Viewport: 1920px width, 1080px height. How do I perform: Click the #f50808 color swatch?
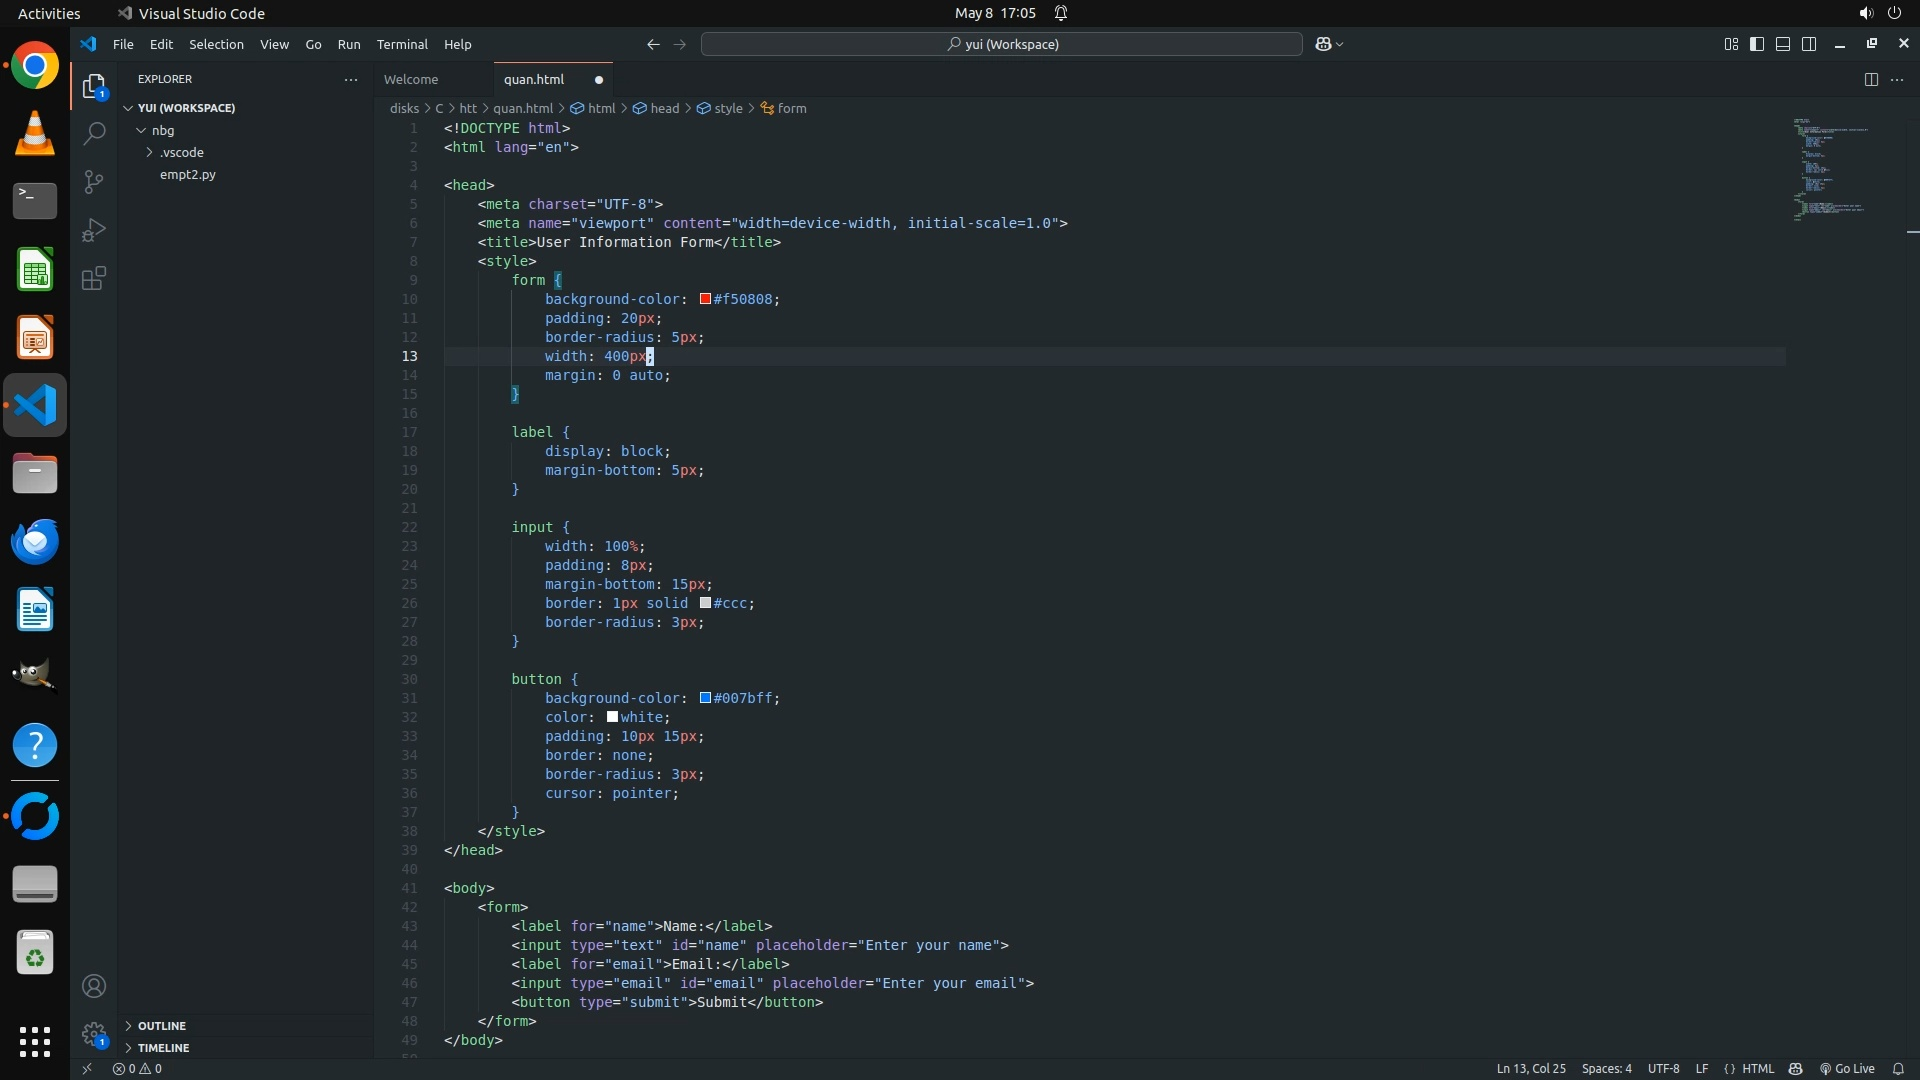pyautogui.click(x=705, y=299)
